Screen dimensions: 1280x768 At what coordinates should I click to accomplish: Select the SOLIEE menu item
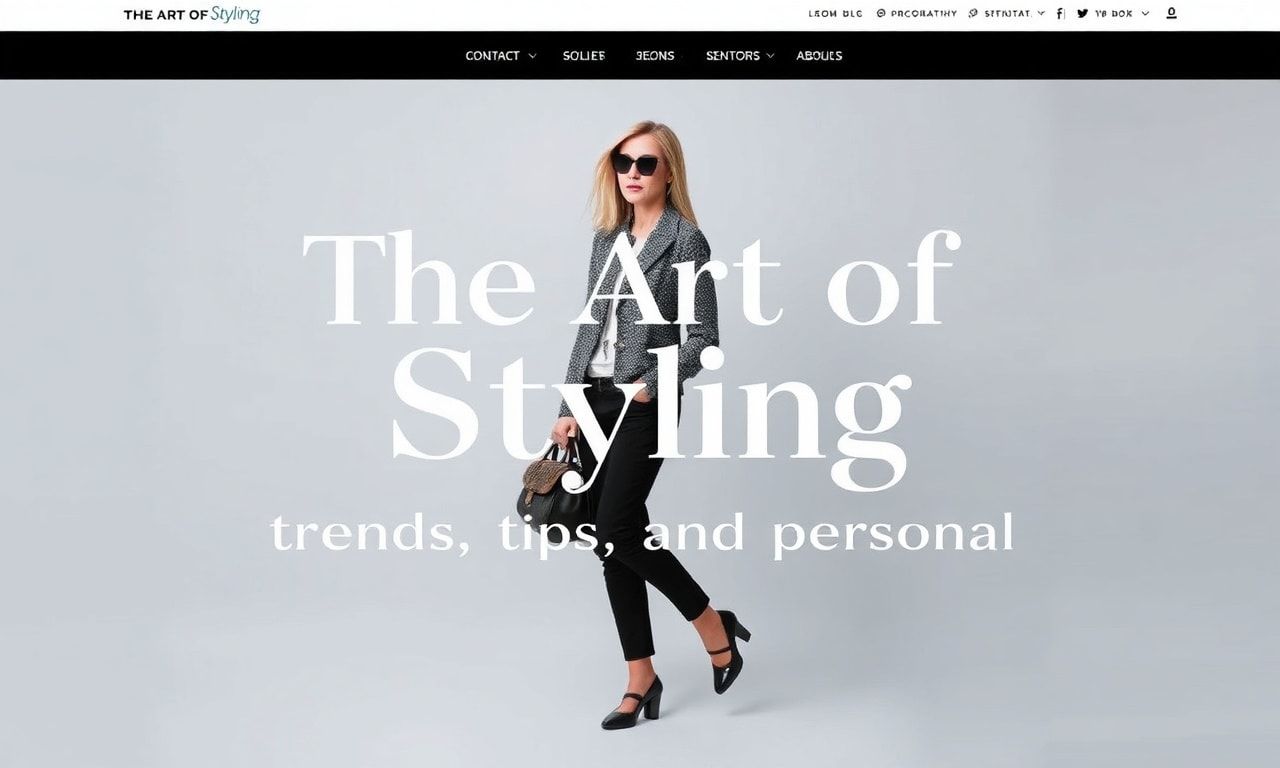coord(584,56)
